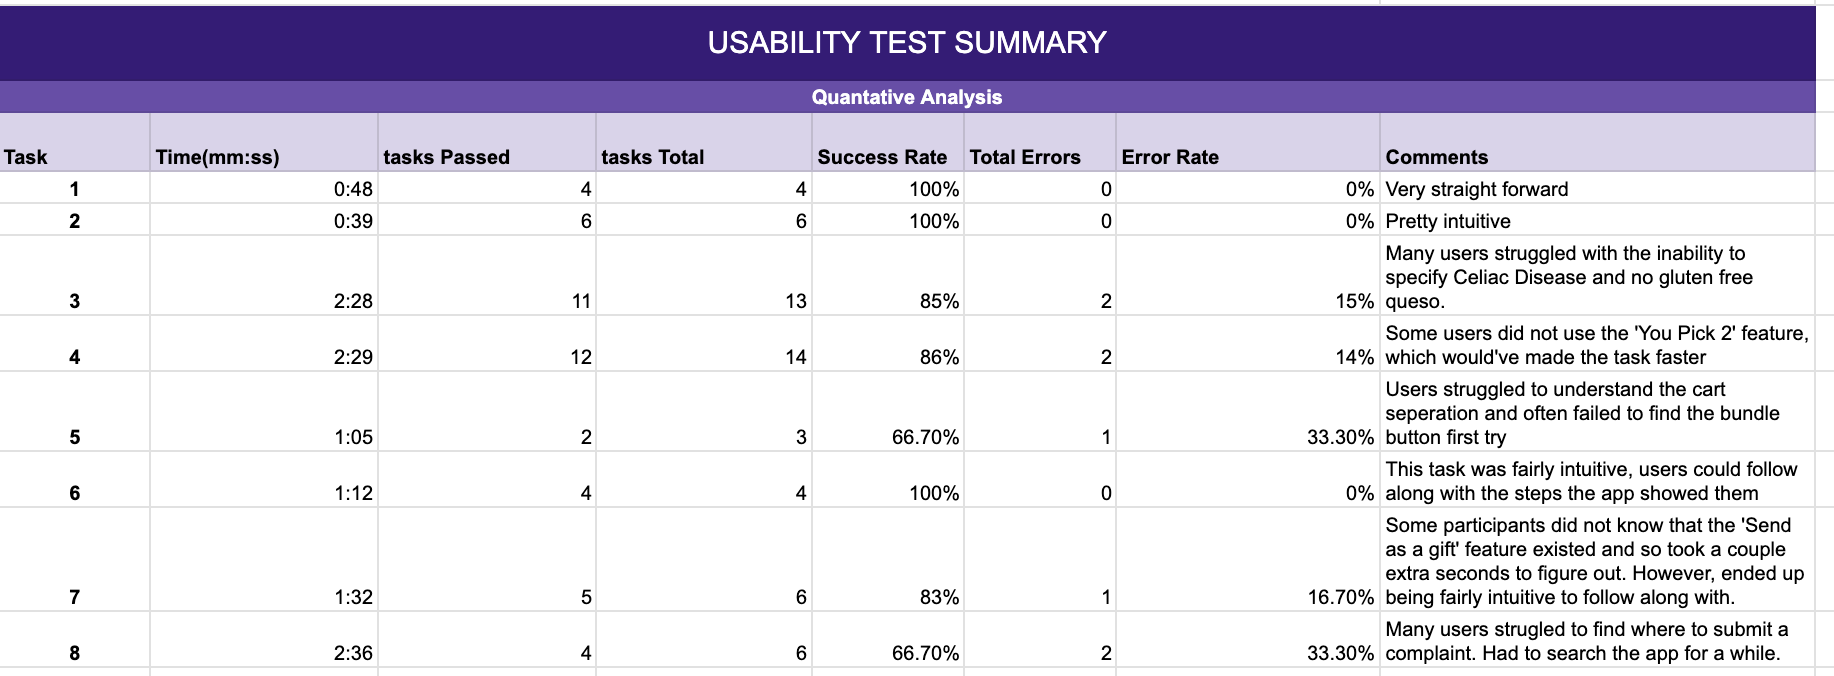Select the submit a complaint comment cell

1598,640
